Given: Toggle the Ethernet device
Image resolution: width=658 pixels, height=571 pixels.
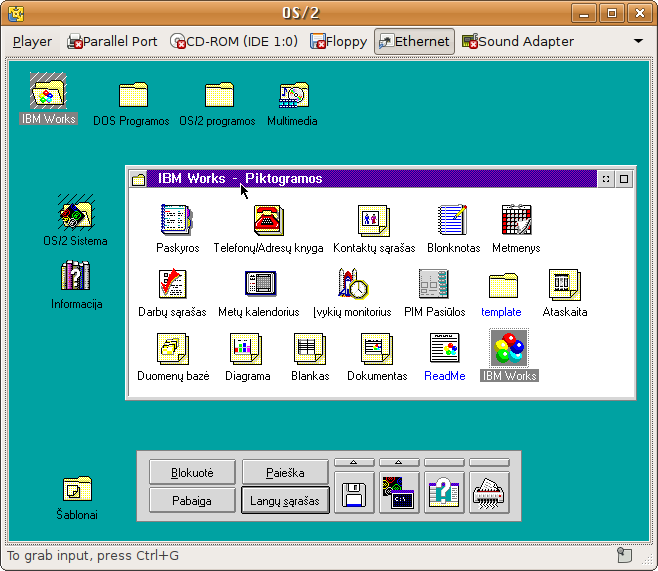Looking at the screenshot, I should [x=414, y=42].
